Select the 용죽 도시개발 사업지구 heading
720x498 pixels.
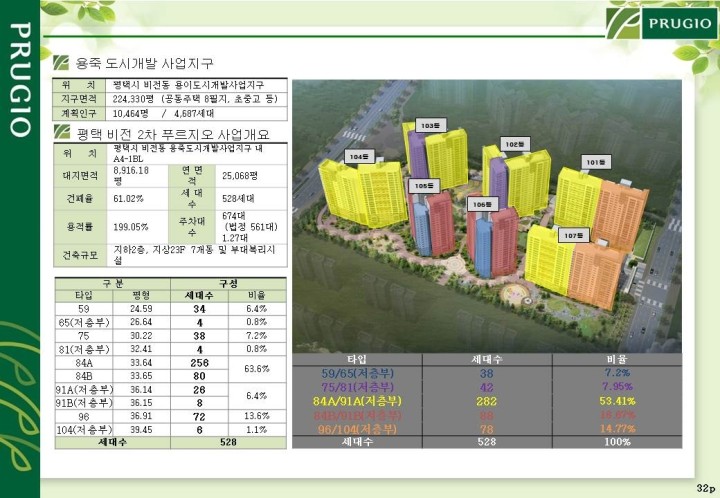click(x=144, y=63)
